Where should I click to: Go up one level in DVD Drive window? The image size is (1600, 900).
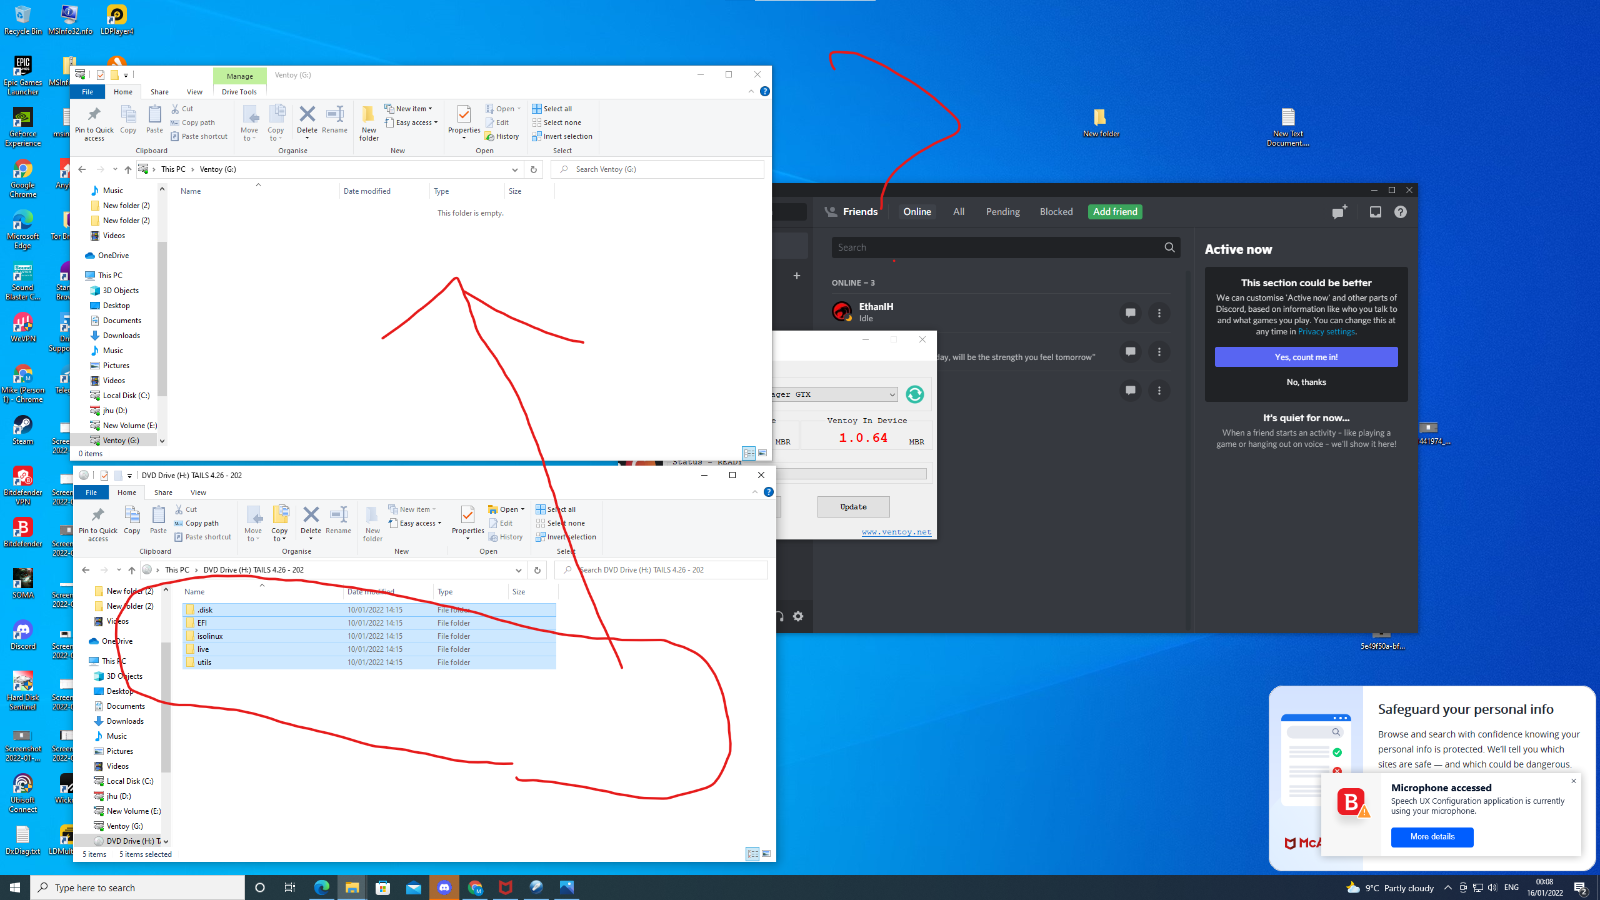pos(132,570)
